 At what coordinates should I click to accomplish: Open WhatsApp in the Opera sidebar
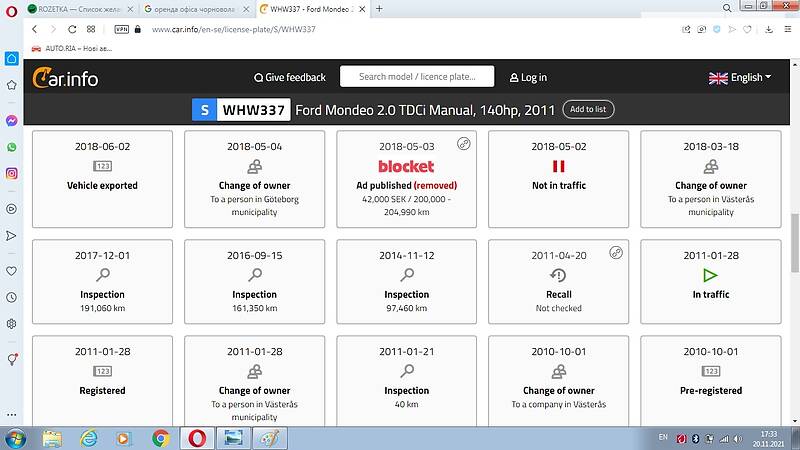pyautogui.click(x=11, y=146)
